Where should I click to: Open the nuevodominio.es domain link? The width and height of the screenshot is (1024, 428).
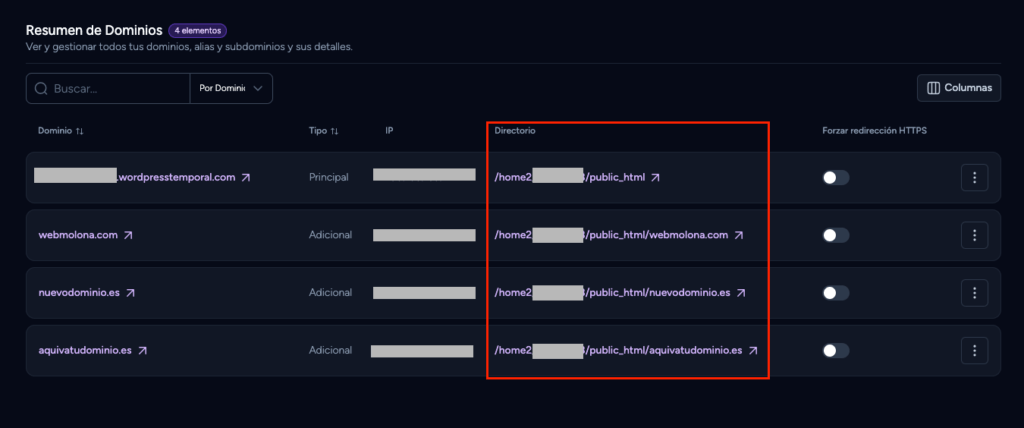point(79,293)
